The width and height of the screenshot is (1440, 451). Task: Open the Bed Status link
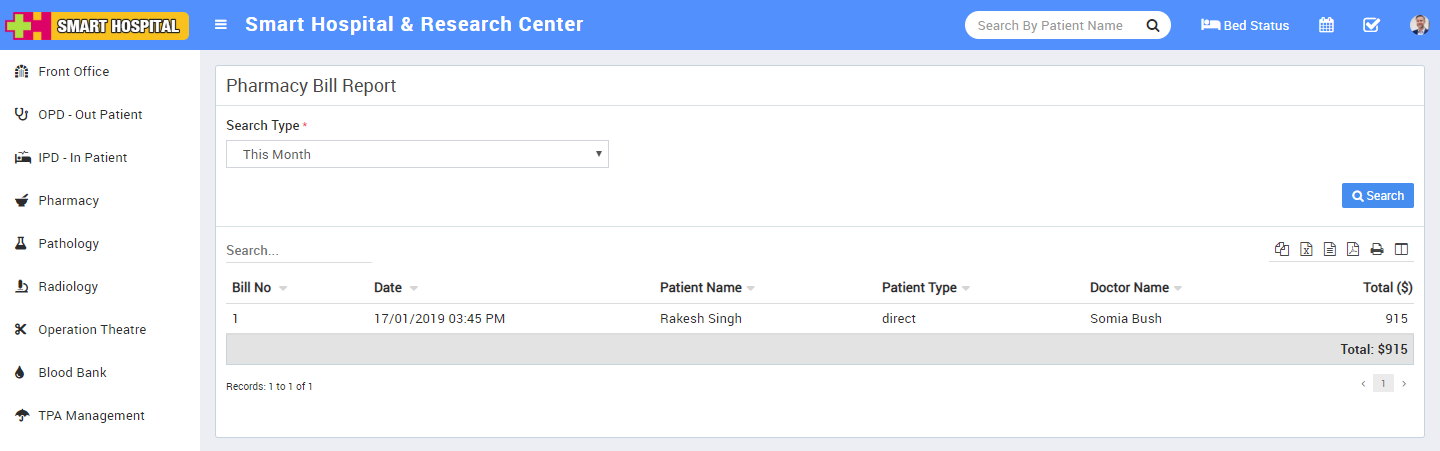click(1245, 25)
